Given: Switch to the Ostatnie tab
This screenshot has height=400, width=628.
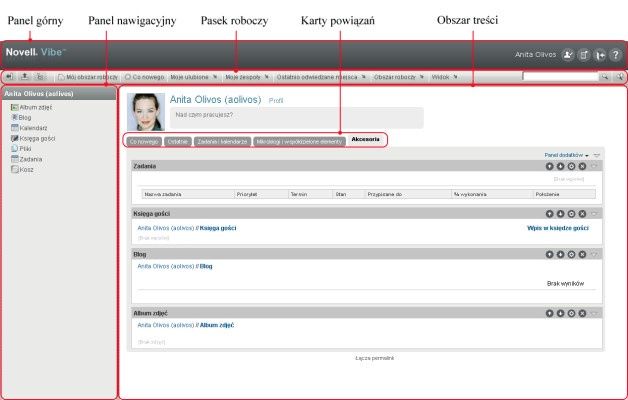Looking at the screenshot, I should click(177, 142).
